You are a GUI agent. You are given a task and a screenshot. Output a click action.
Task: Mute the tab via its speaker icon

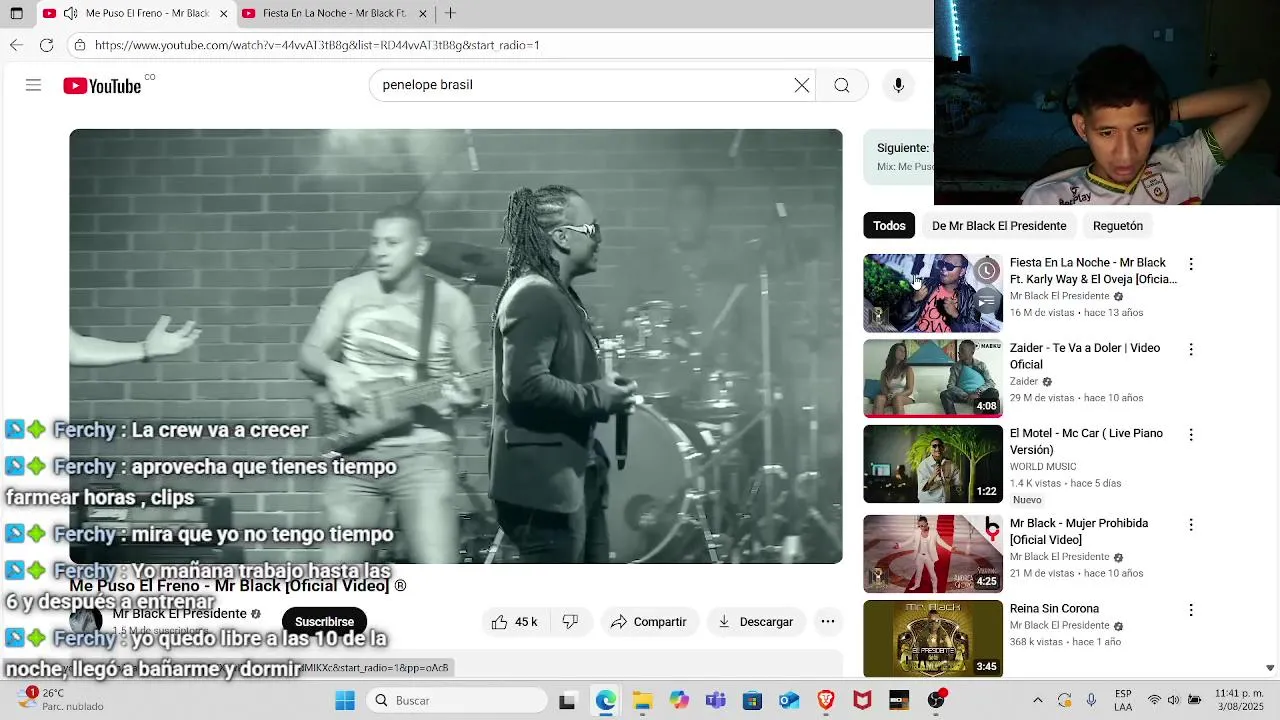coord(70,13)
